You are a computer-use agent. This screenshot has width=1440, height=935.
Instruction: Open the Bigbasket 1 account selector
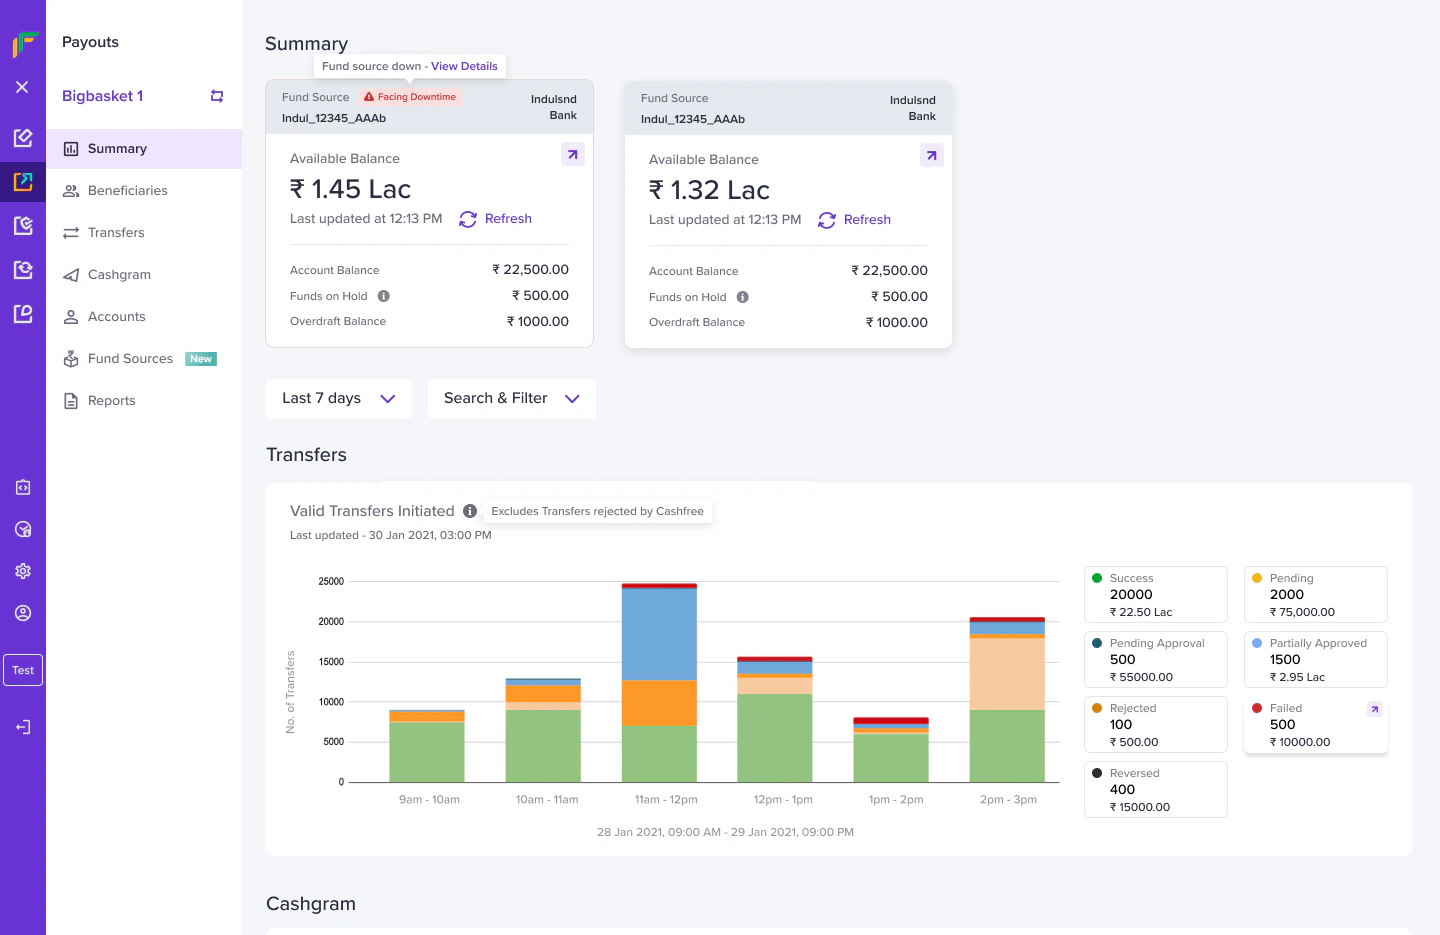click(103, 96)
